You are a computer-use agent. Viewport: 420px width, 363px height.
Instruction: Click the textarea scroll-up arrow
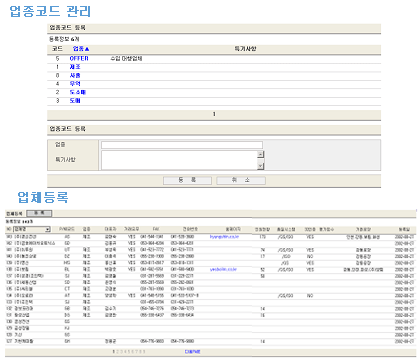pos(261,154)
